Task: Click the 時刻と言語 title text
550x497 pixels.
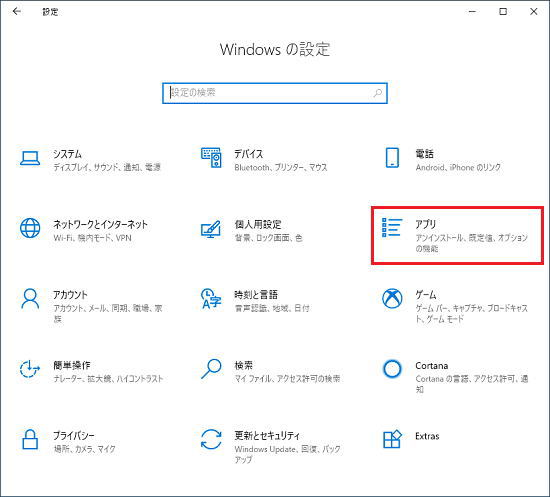Action: coord(256,295)
